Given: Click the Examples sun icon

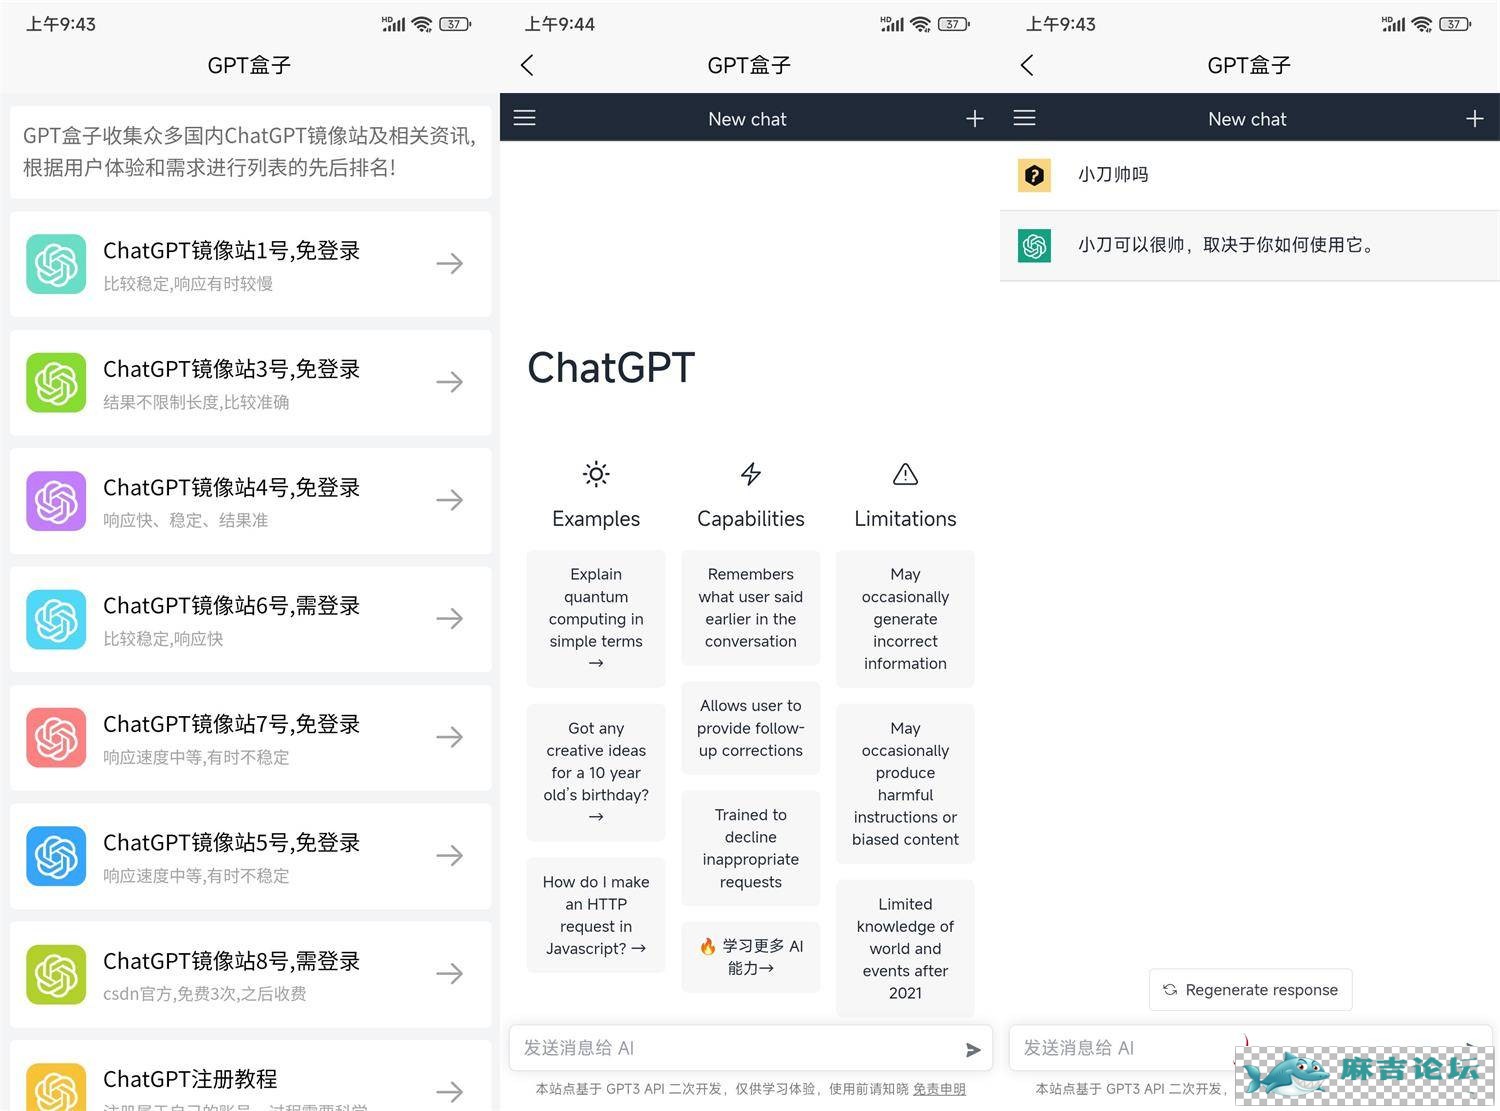Looking at the screenshot, I should [x=596, y=474].
